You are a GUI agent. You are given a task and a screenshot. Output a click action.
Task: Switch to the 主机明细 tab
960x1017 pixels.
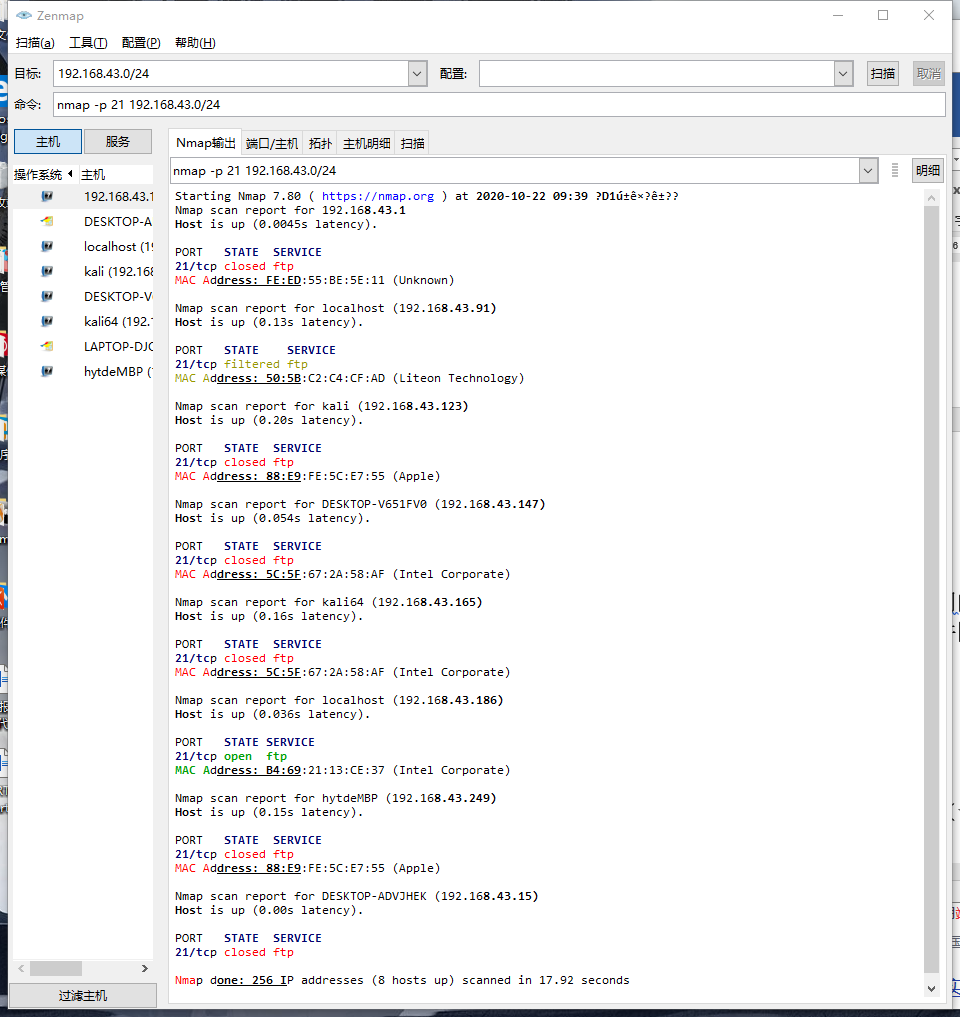tap(366, 143)
